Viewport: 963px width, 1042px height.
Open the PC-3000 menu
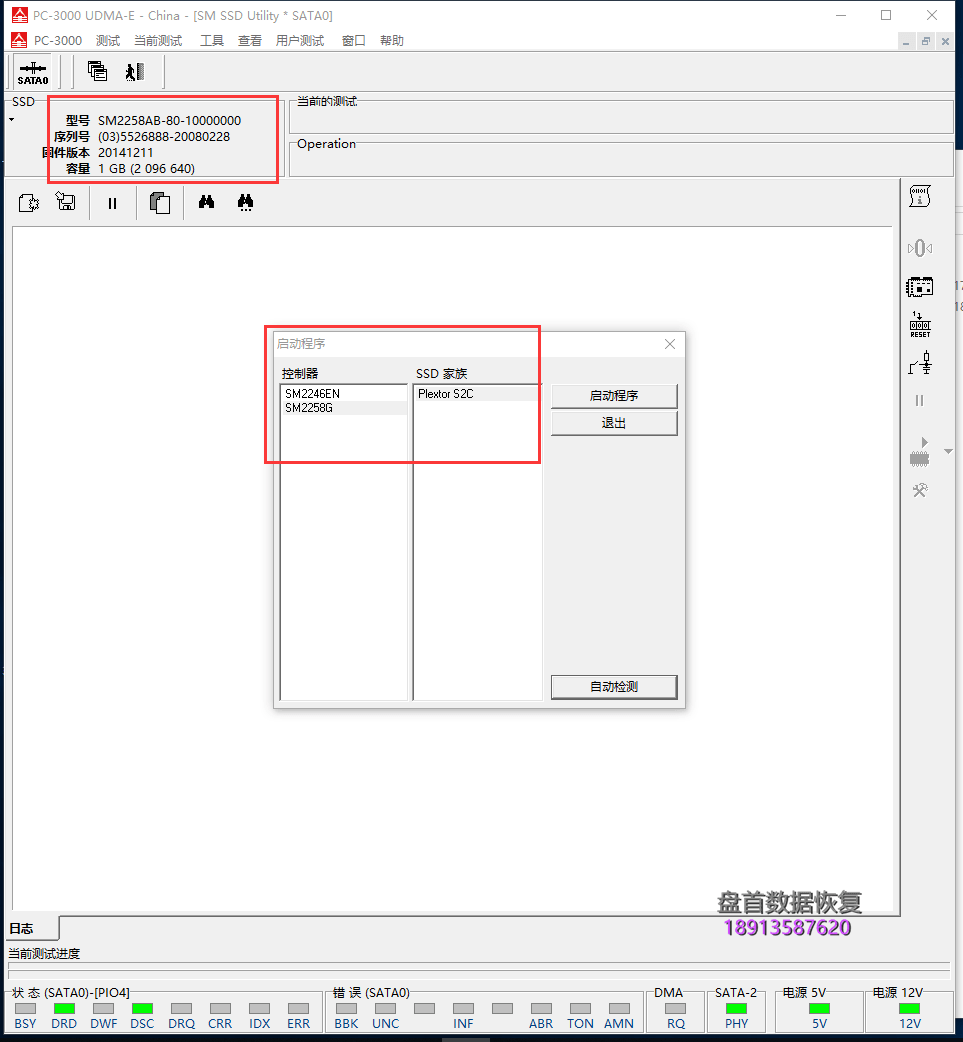tap(58, 41)
